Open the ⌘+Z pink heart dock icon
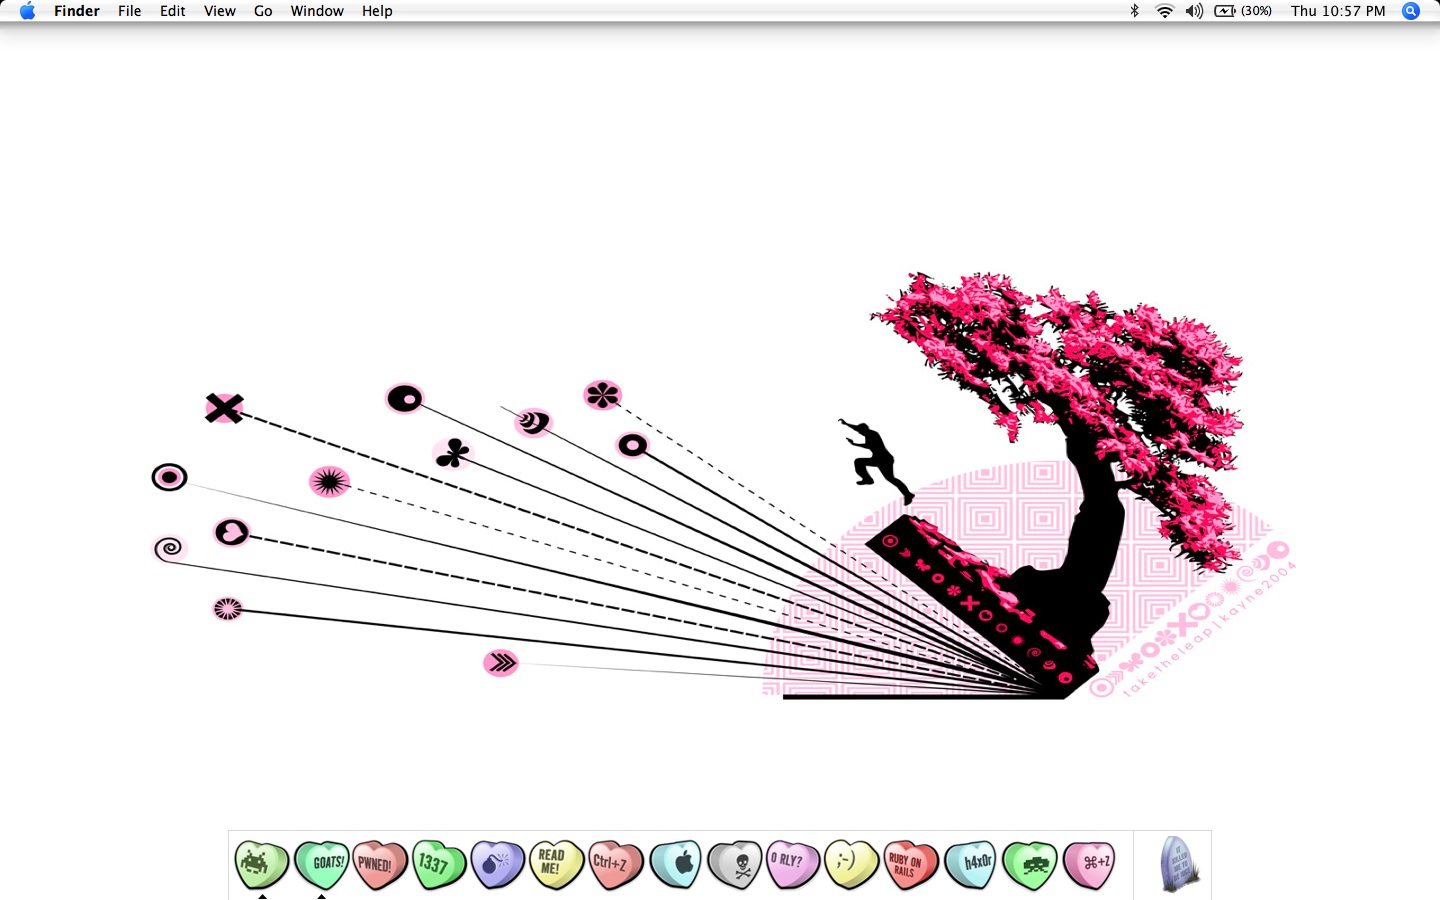The image size is (1440, 900). [1089, 865]
